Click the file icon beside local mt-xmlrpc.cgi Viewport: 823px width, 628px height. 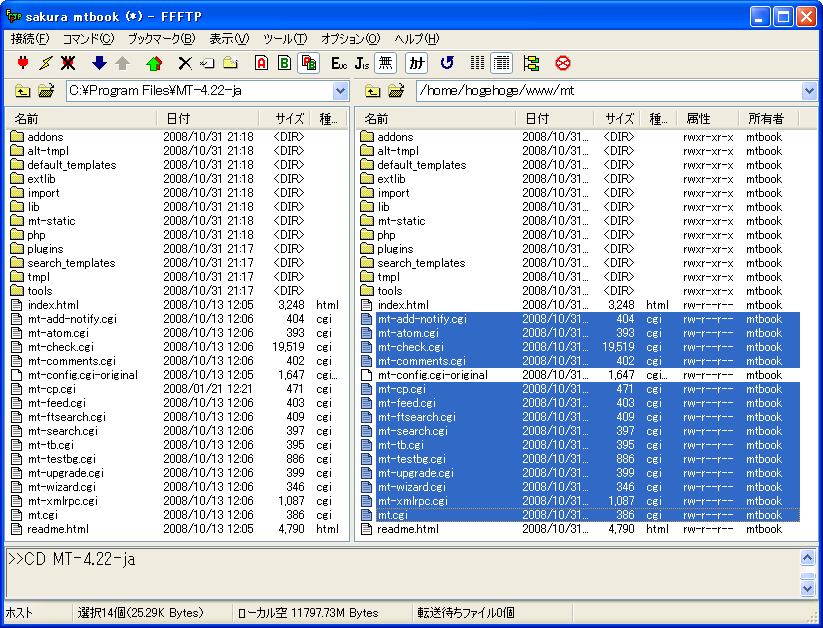17,501
